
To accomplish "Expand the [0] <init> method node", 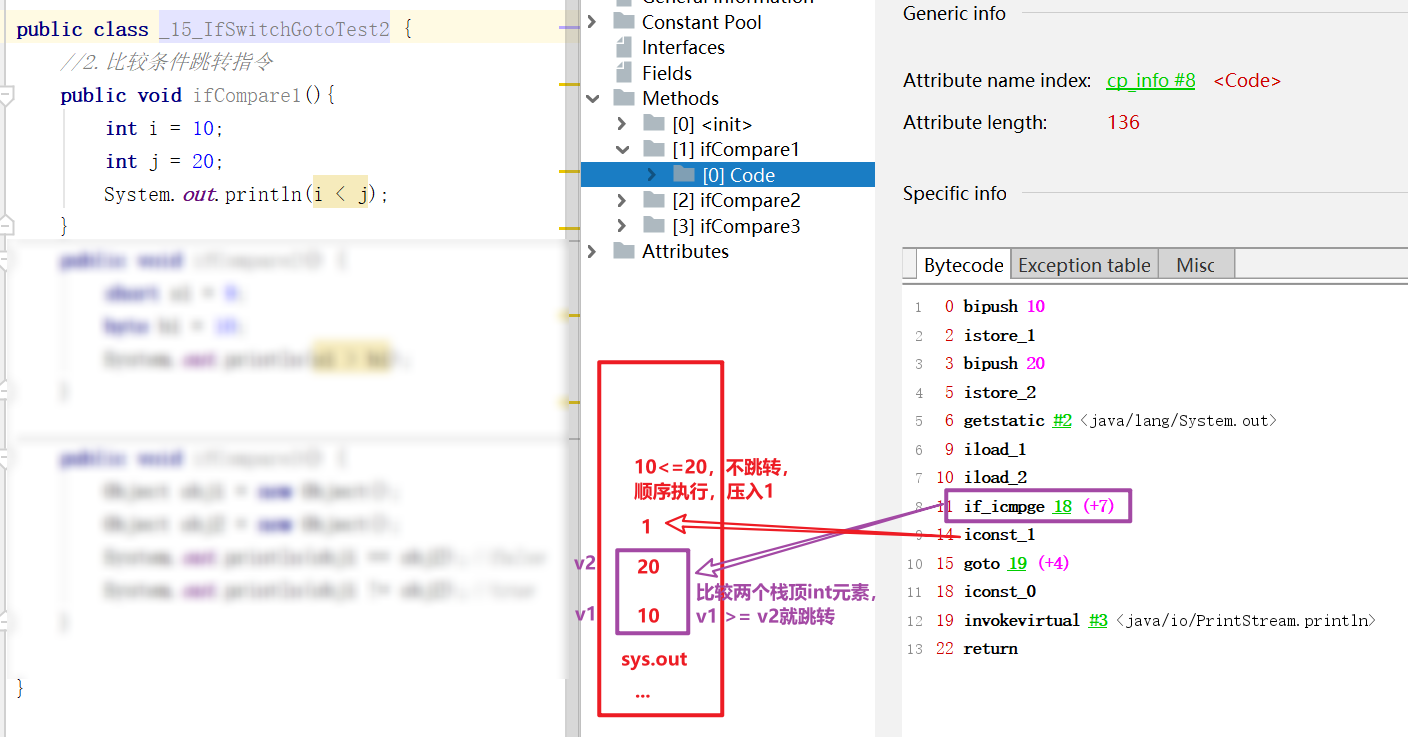I will [622, 124].
